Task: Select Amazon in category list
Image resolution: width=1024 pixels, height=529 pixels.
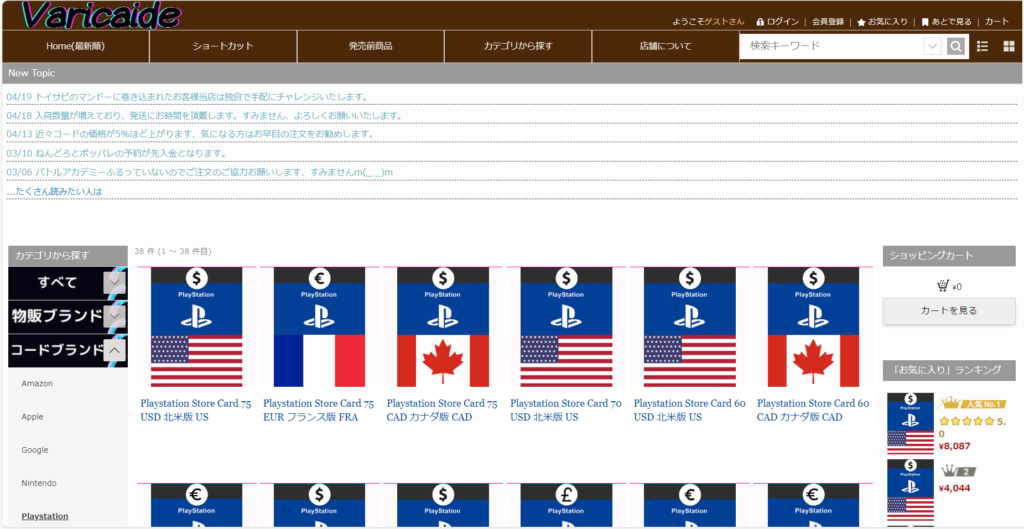Action: tap(37, 383)
